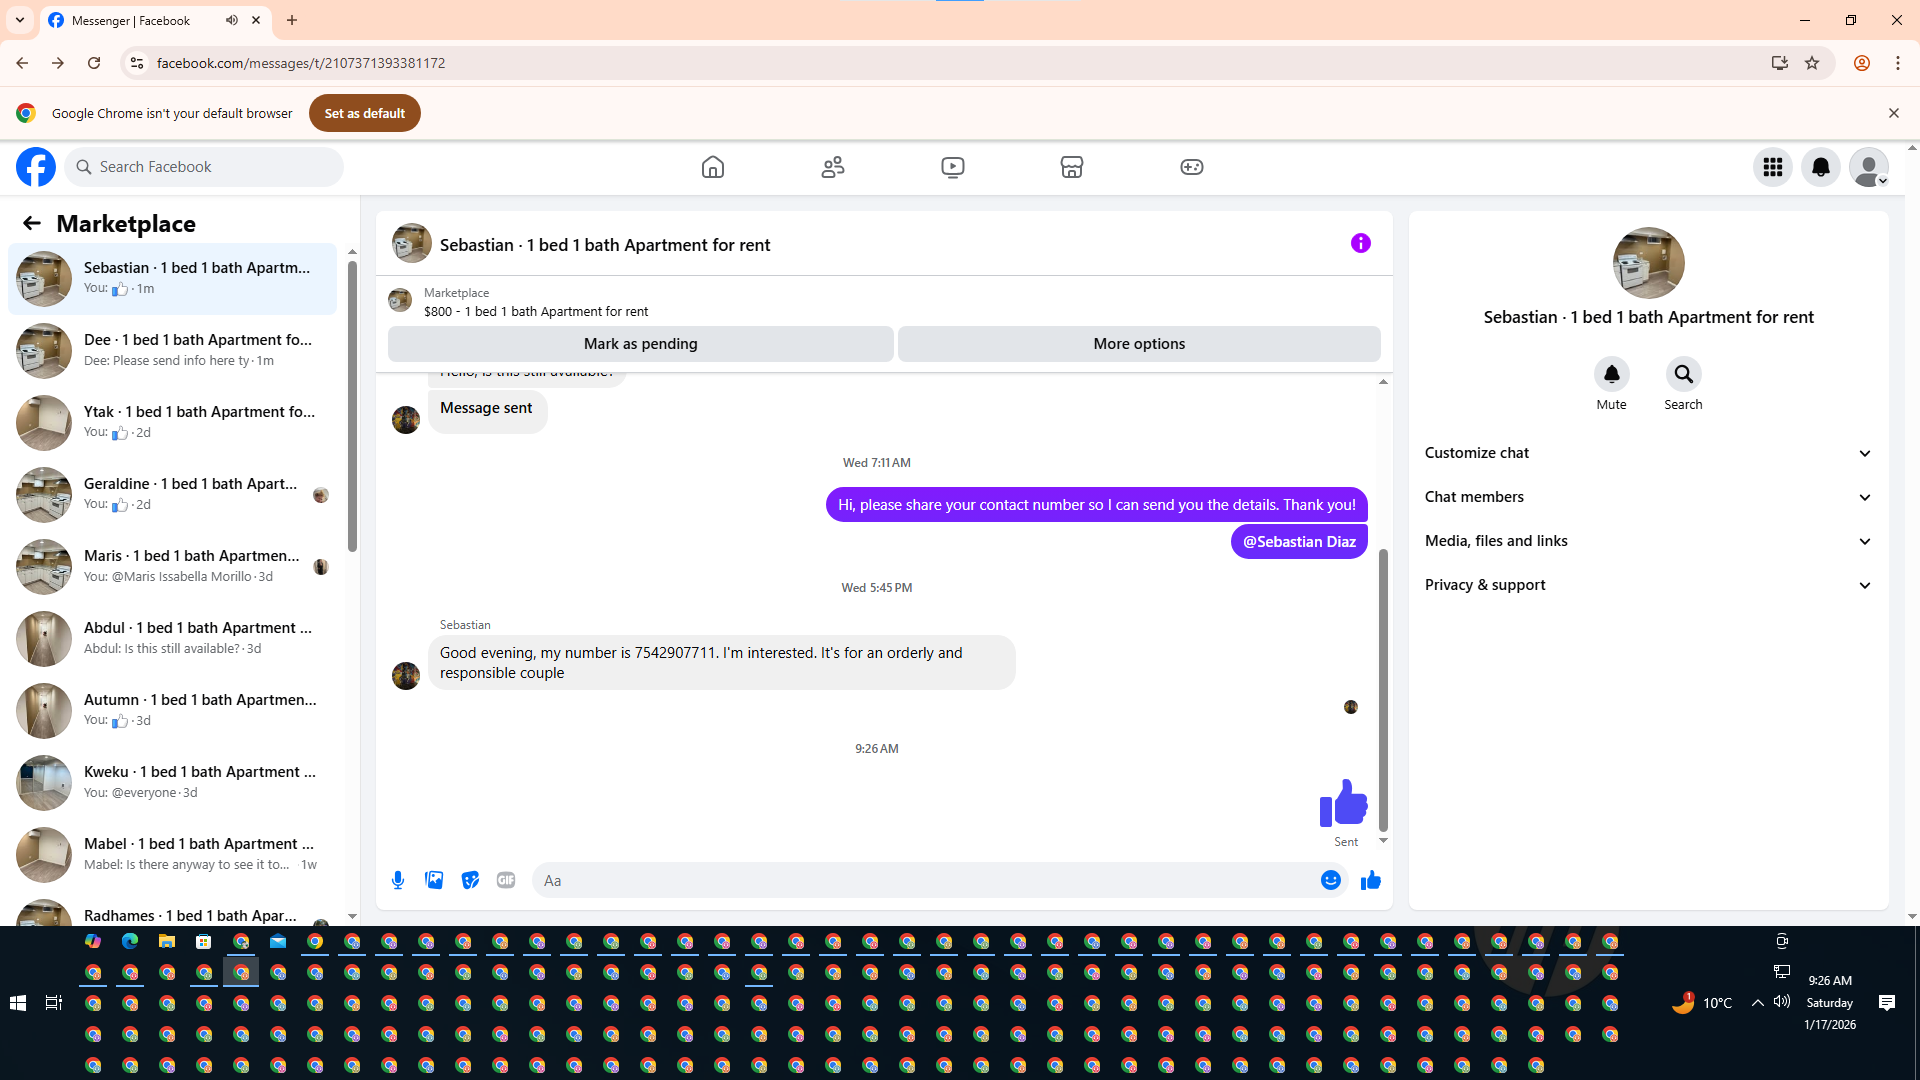Open the GIF picker icon

coord(506,880)
